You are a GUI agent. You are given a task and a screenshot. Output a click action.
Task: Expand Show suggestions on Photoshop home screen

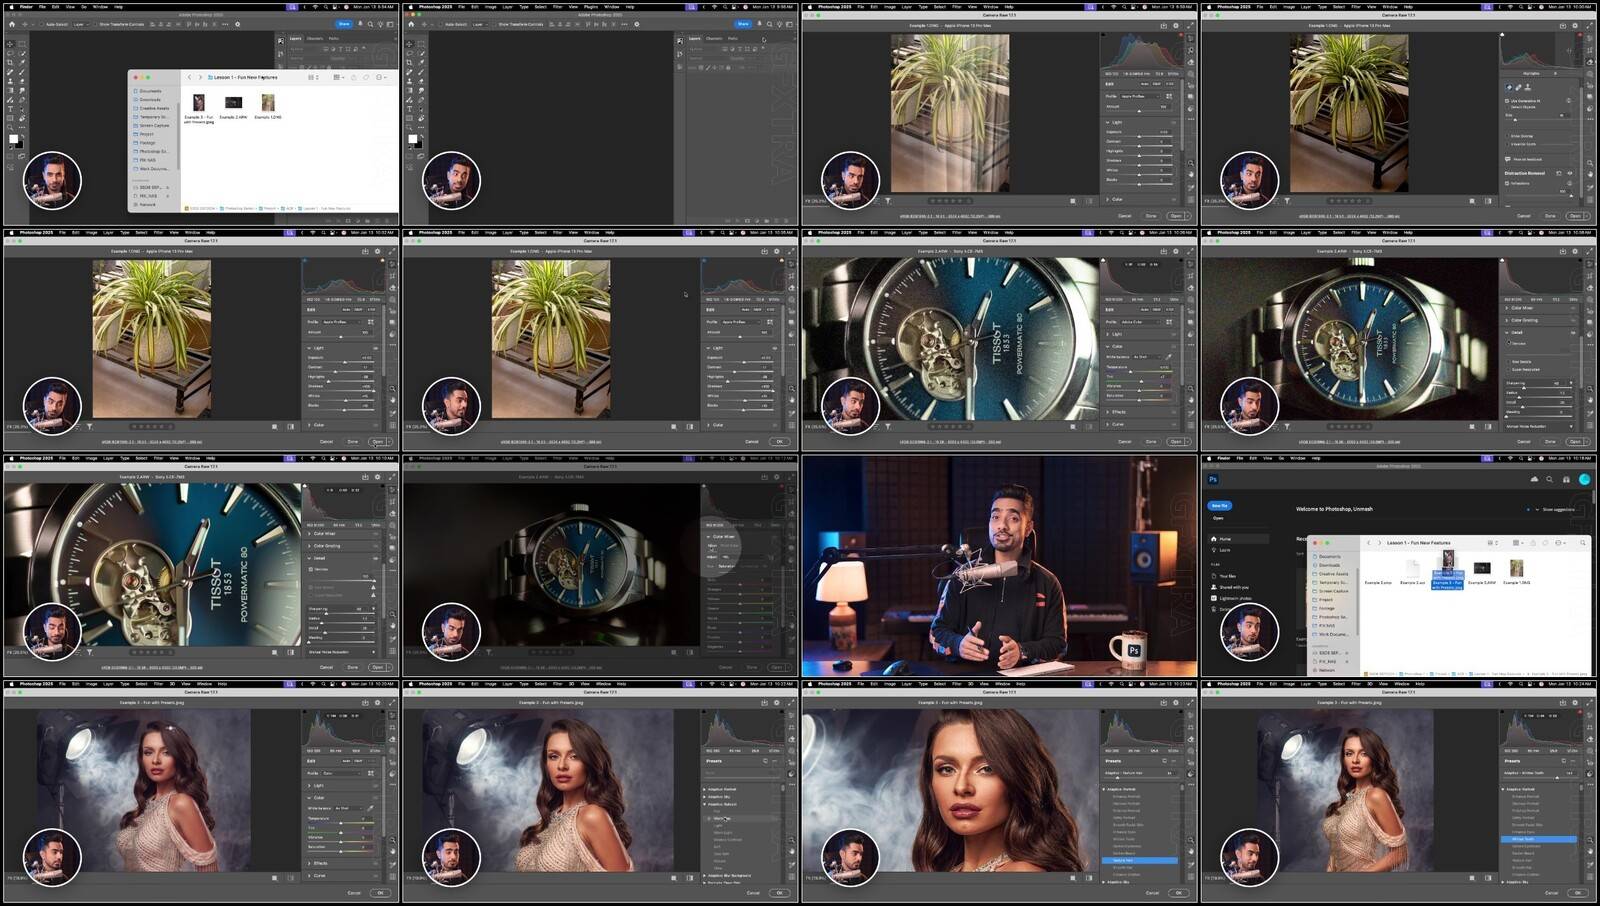tap(1555, 509)
